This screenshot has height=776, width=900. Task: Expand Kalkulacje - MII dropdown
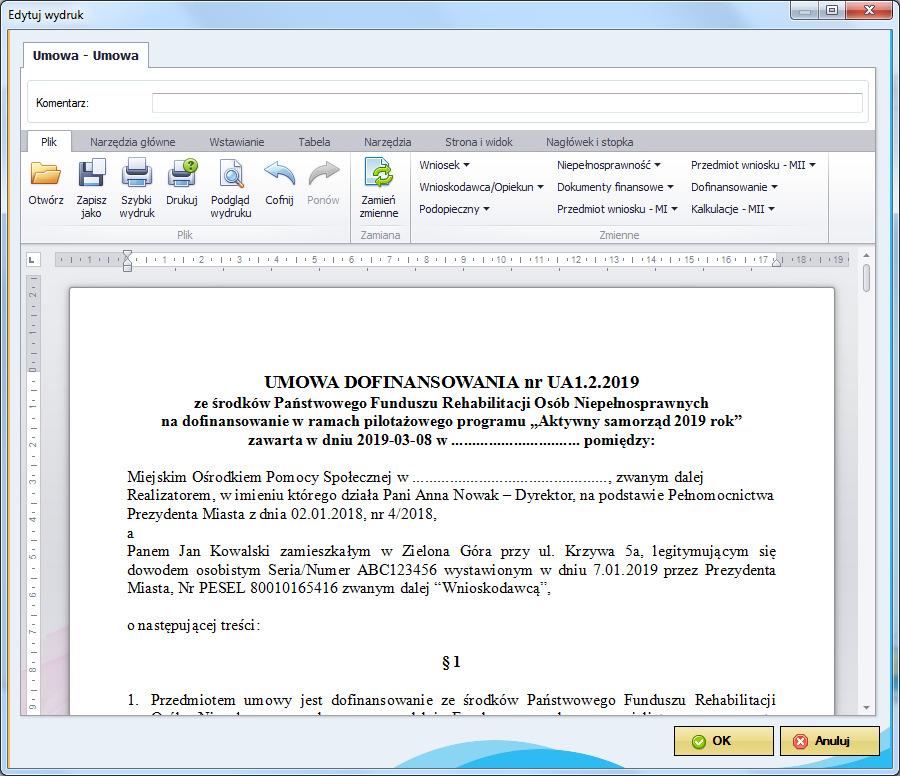732,209
